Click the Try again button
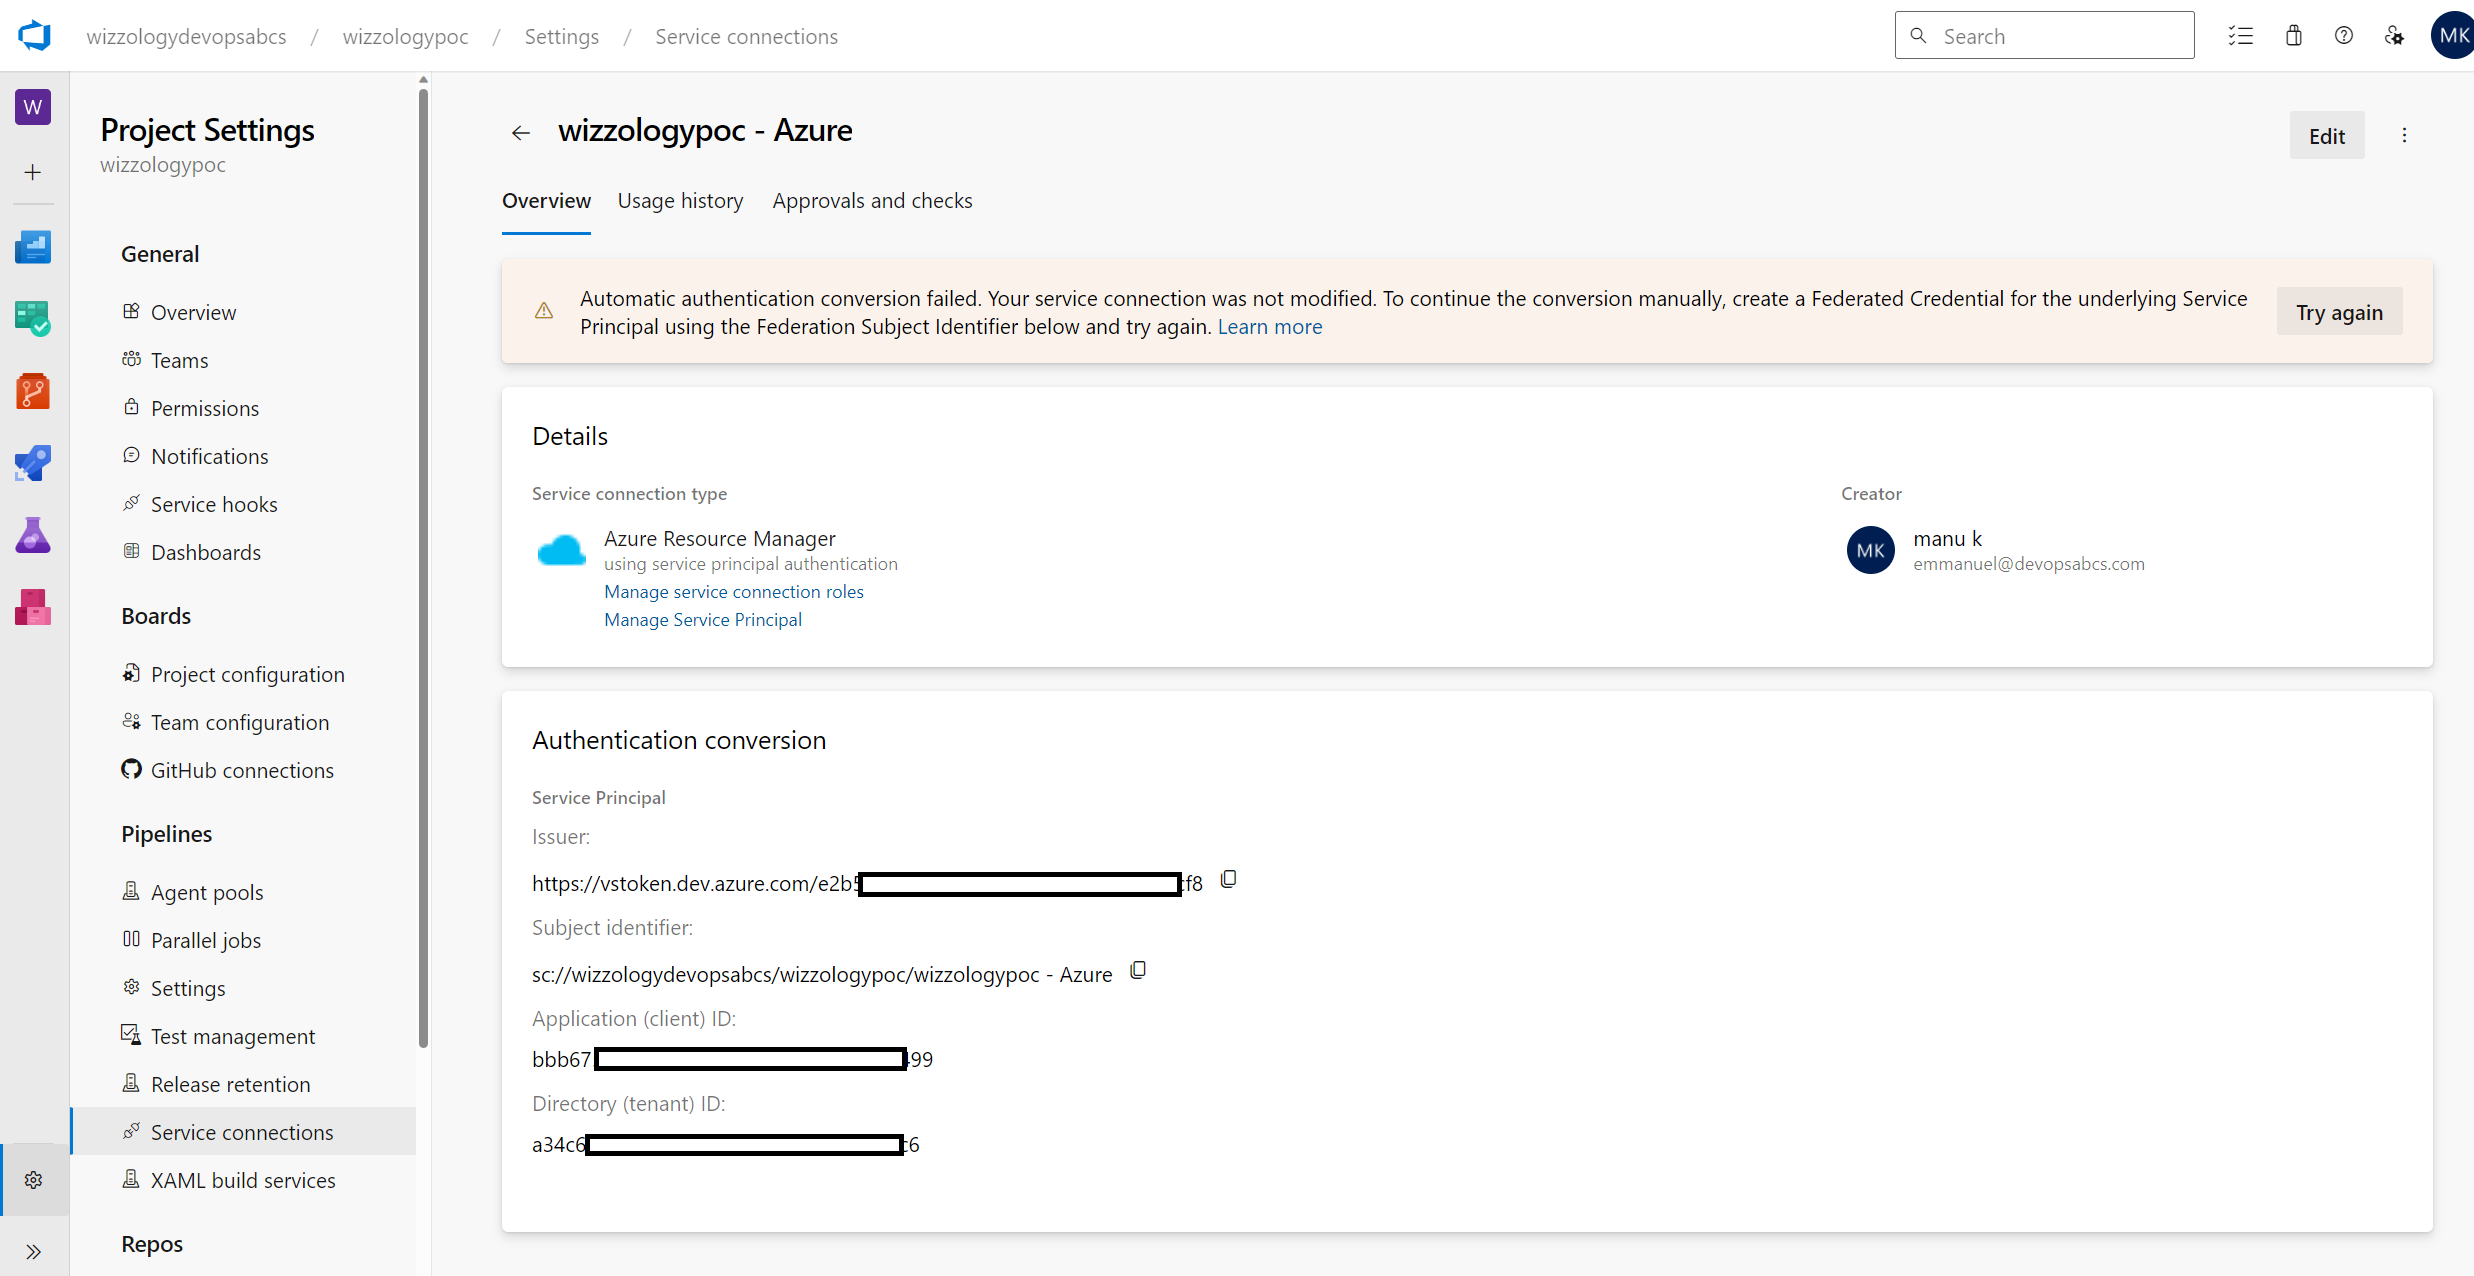The image size is (2474, 1276). (2338, 312)
